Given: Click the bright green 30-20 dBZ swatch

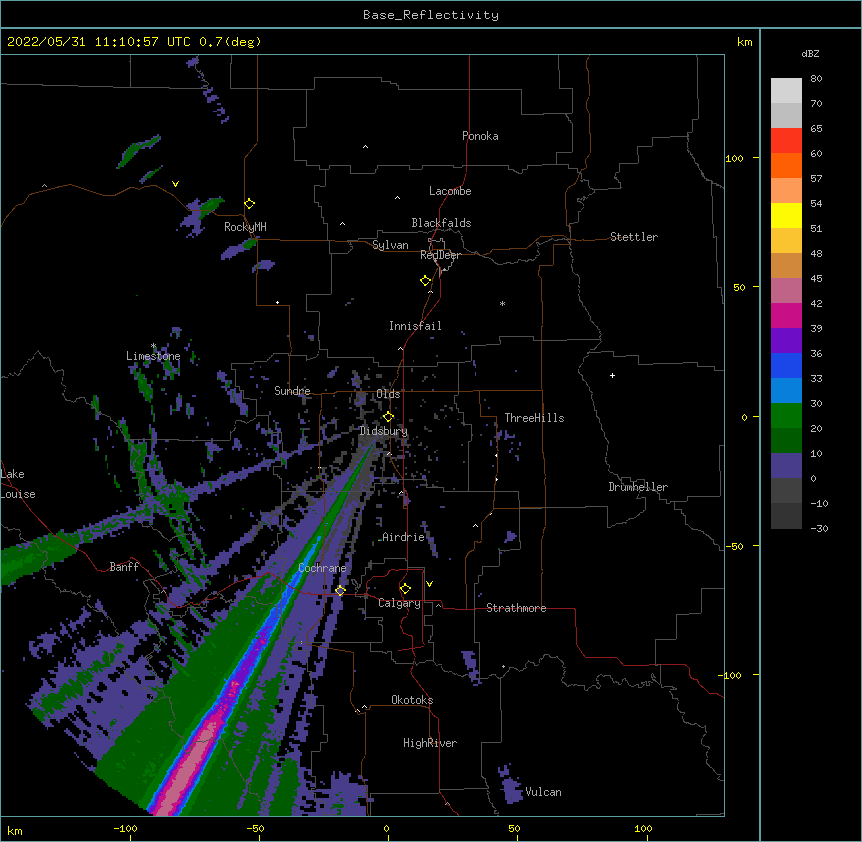Looking at the screenshot, I should click(786, 416).
